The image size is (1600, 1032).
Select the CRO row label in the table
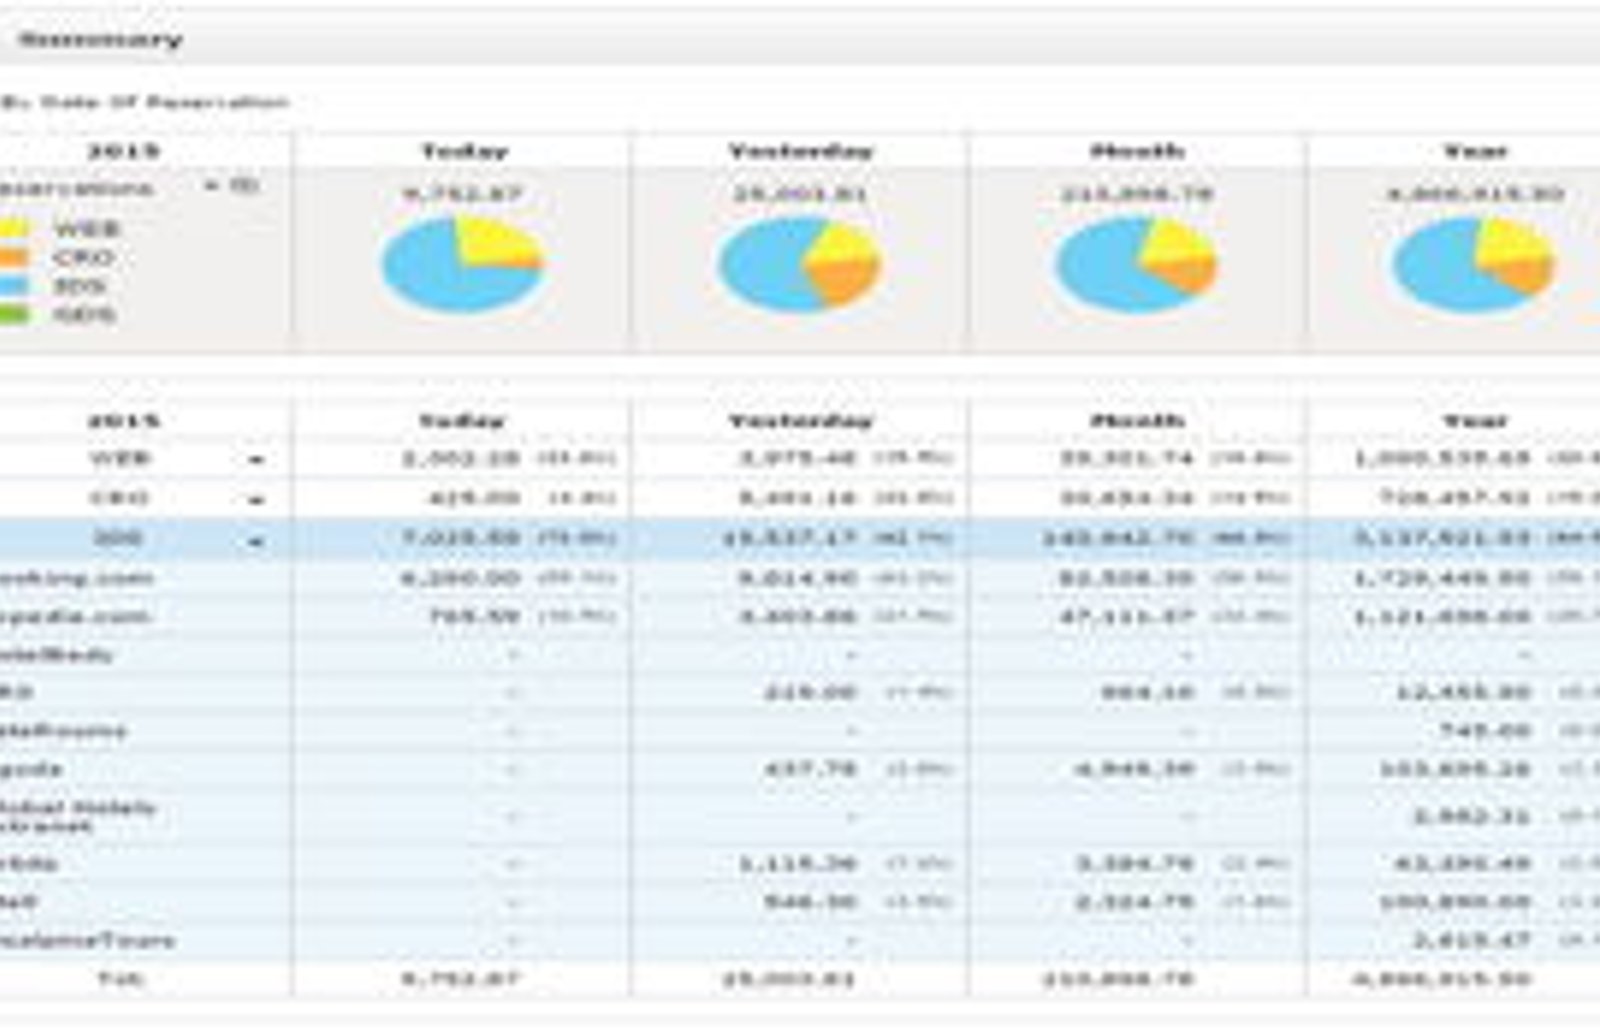[120, 498]
